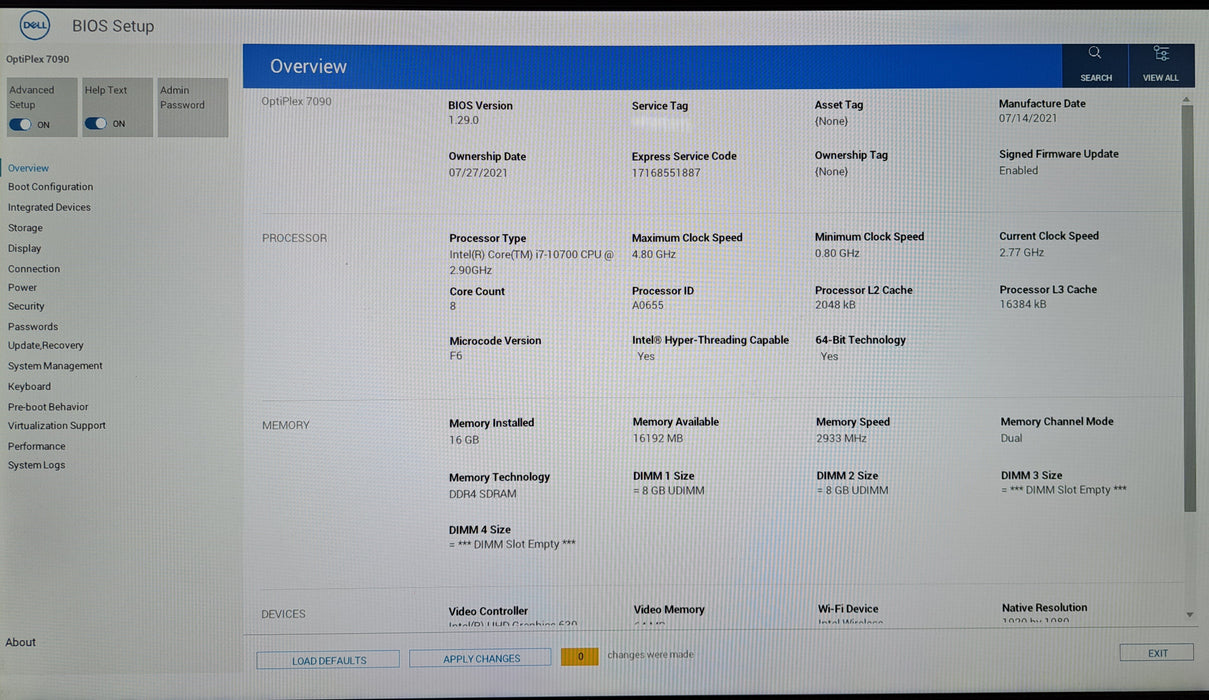Open the Passwords section
1209x700 pixels.
pos(33,326)
